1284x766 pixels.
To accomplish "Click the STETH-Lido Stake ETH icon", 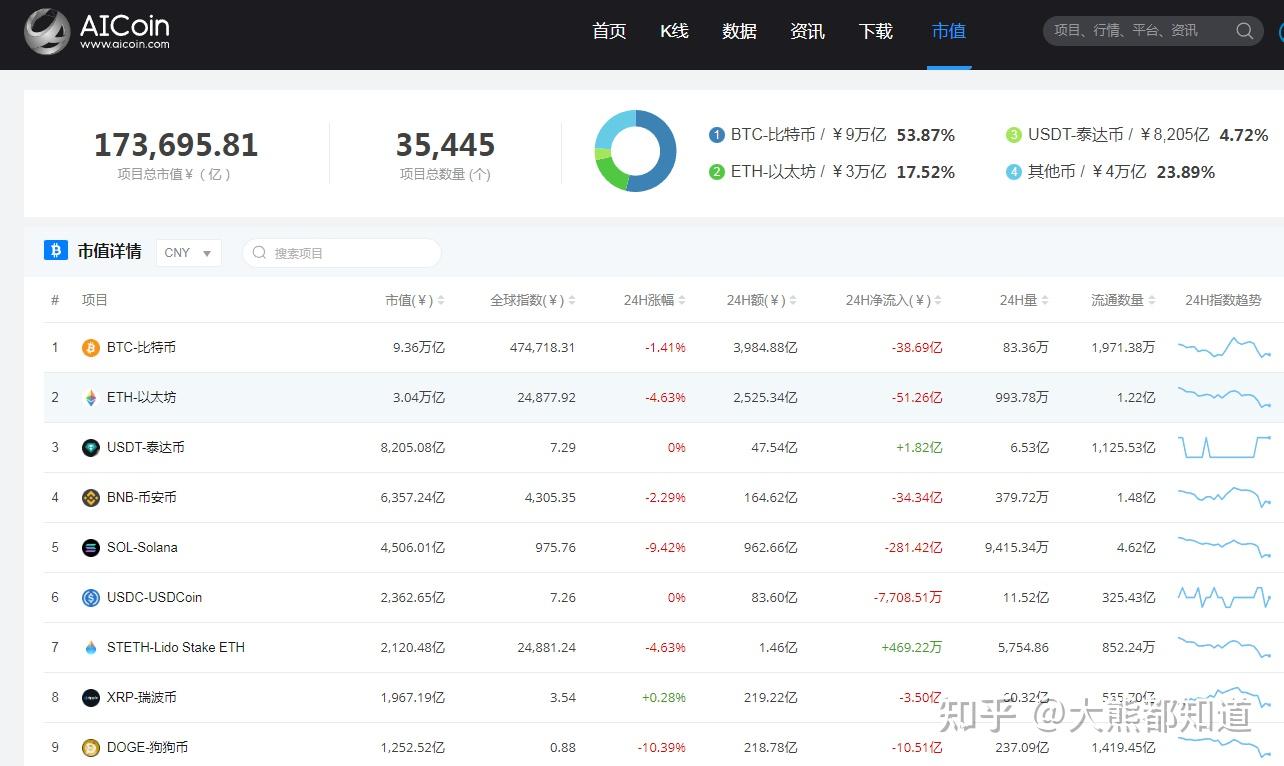I will click(x=91, y=648).
